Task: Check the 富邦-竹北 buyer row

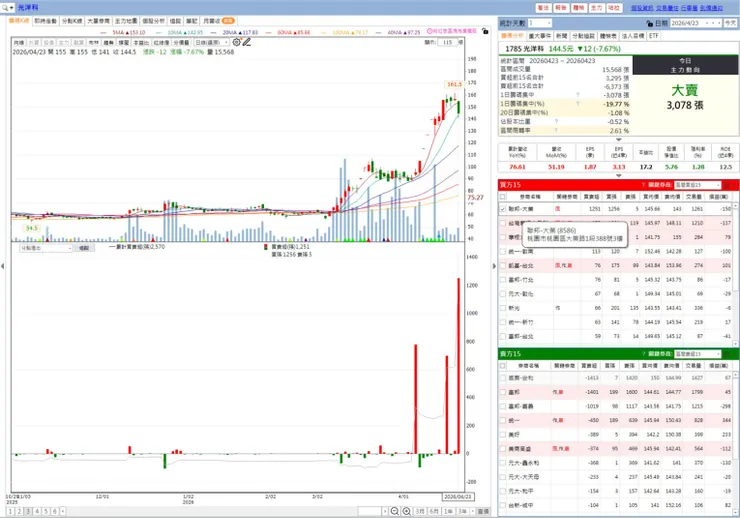Action: 503,280
